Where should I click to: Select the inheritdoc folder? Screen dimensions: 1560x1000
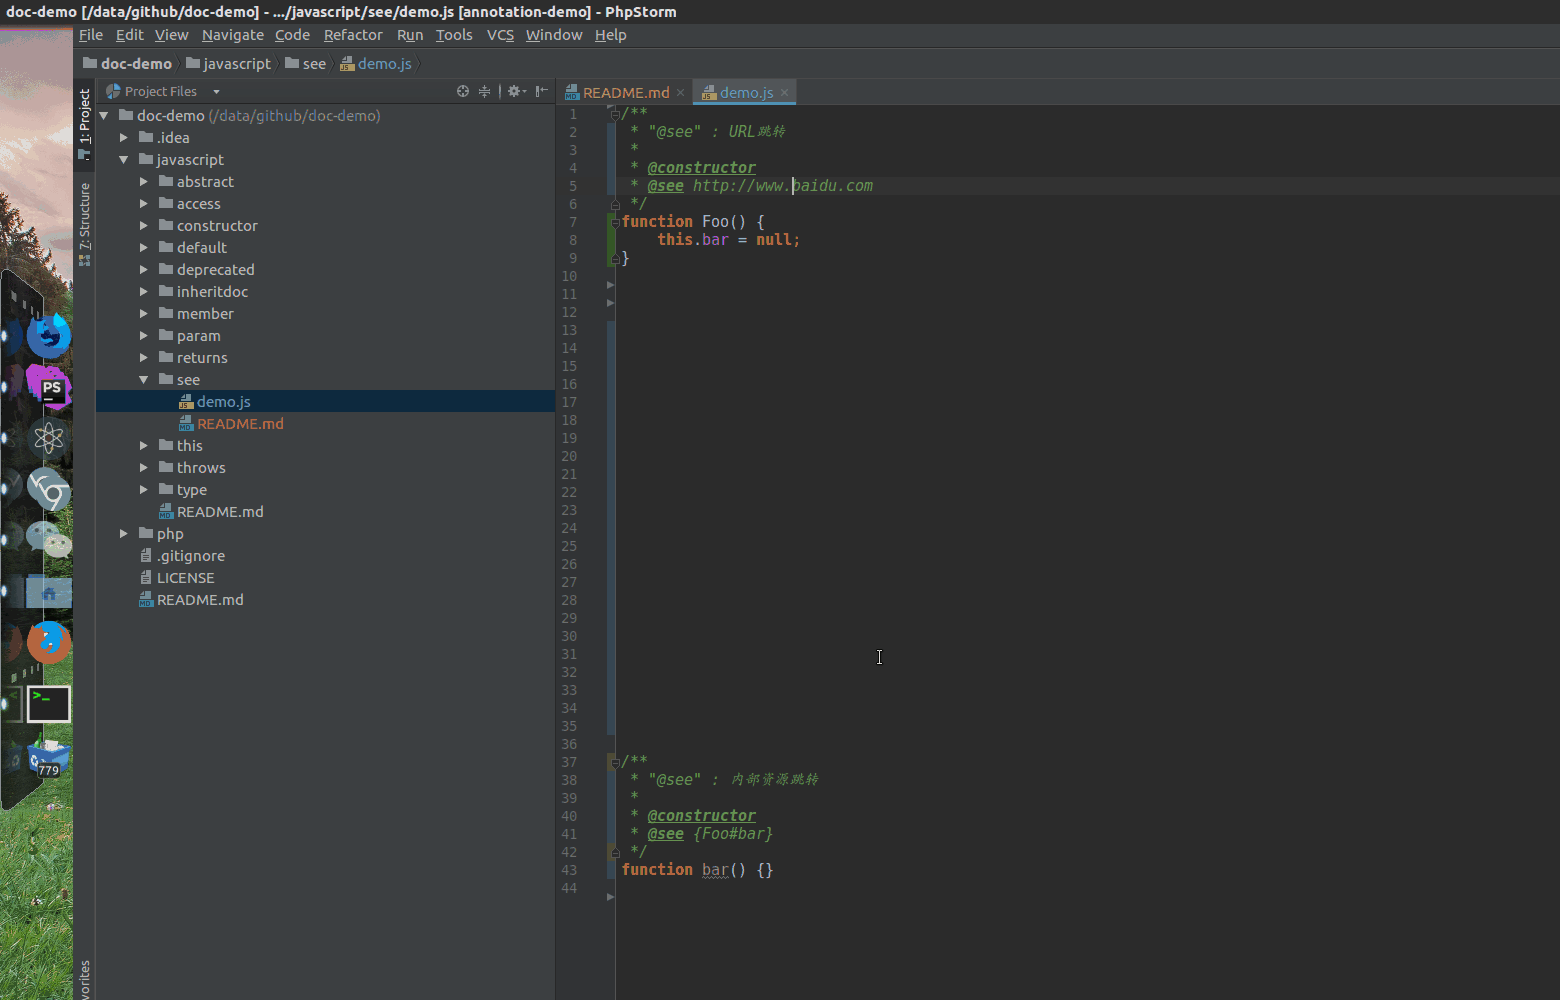[325, 292]
